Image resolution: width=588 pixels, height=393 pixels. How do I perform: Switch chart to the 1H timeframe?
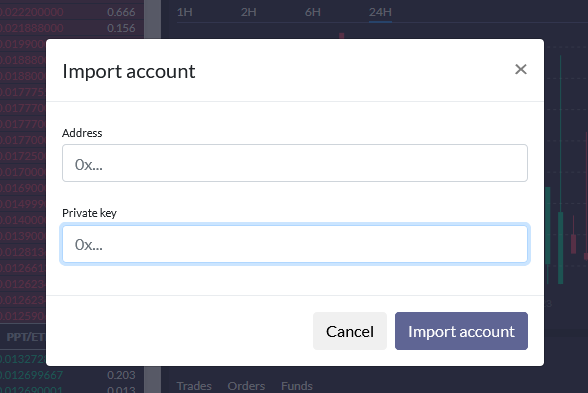pos(184,12)
